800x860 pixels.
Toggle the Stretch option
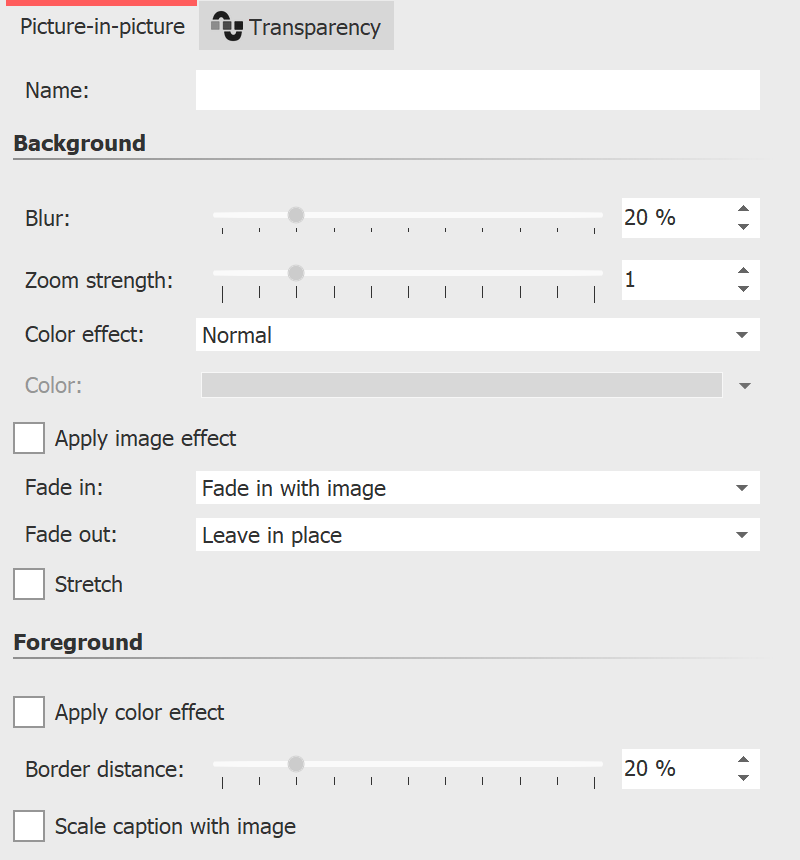[x=28, y=584]
